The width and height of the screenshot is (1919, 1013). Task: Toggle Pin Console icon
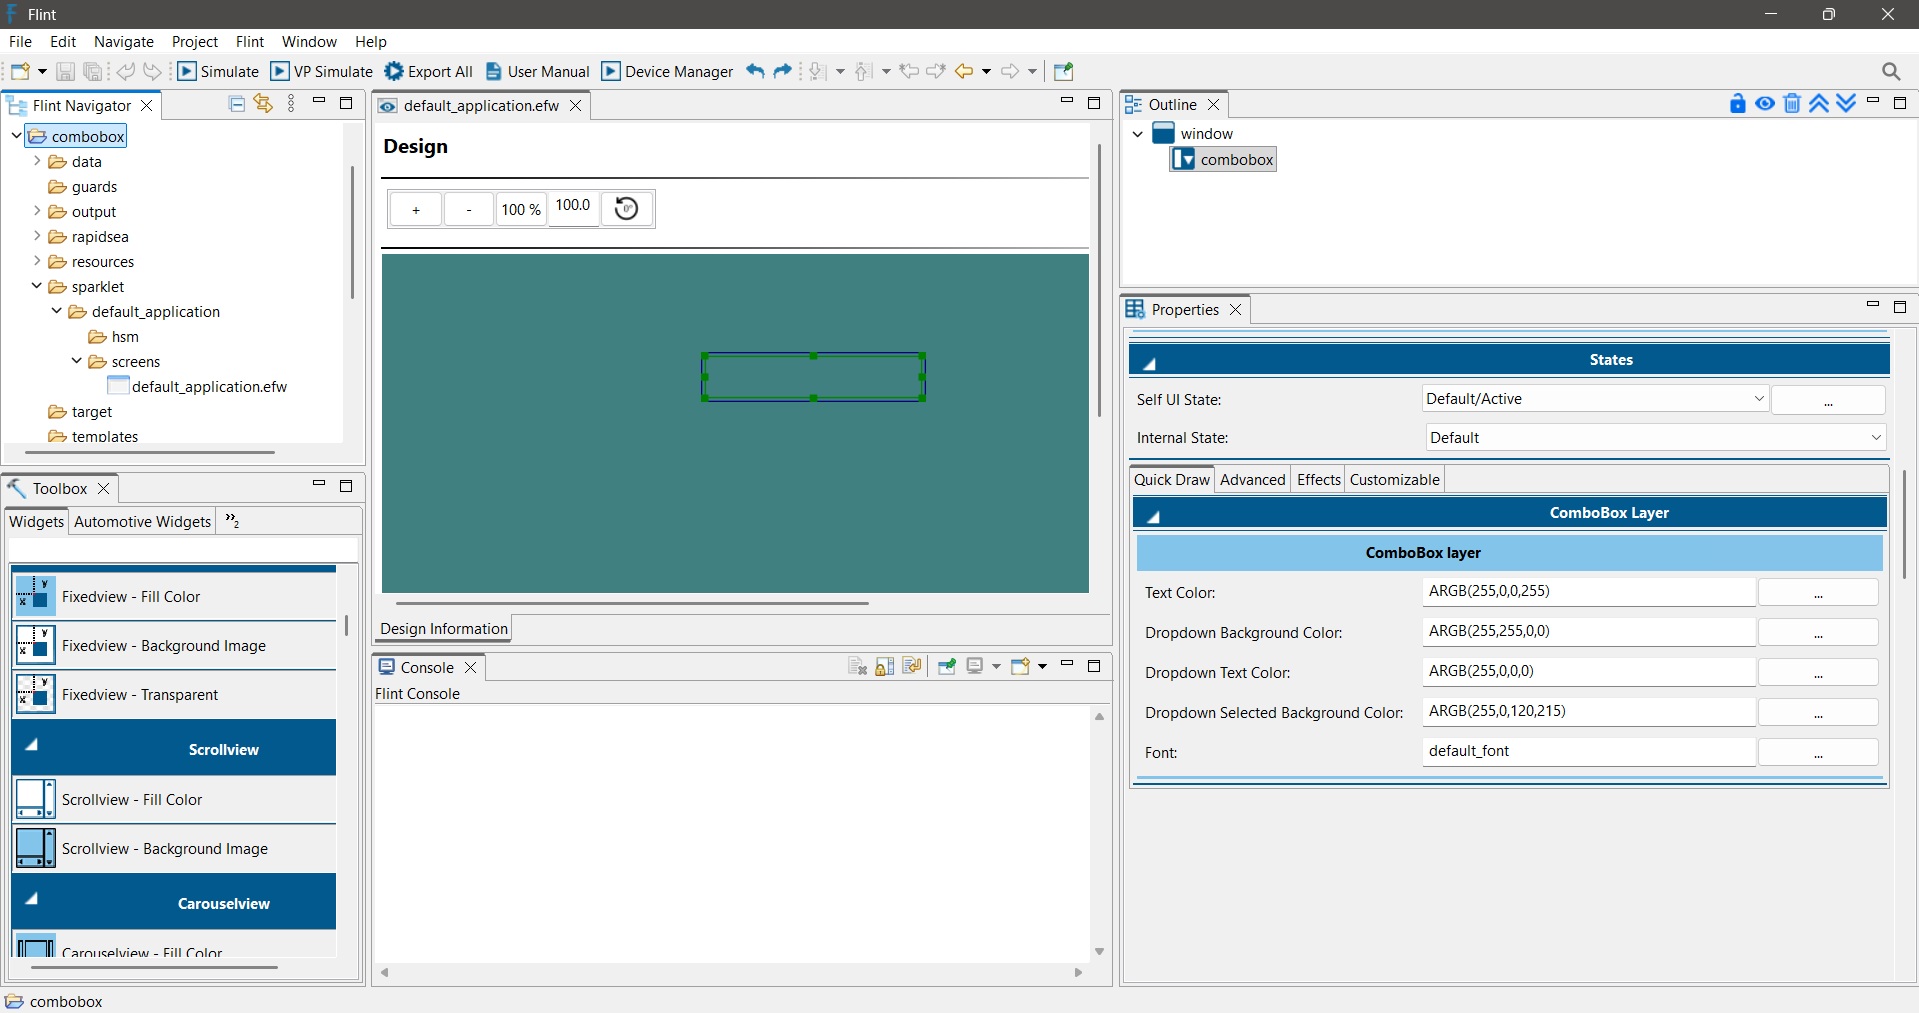[947, 667]
